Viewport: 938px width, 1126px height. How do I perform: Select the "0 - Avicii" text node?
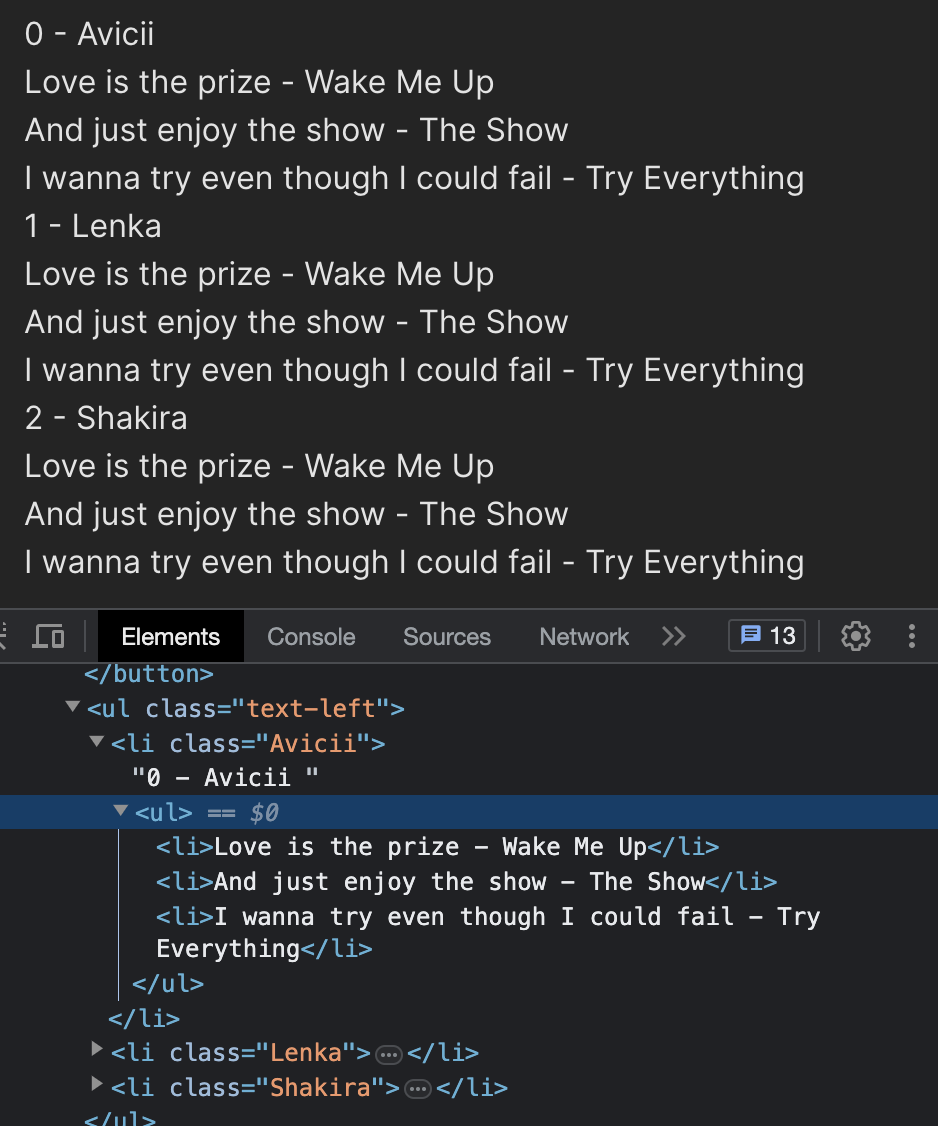pyautogui.click(x=225, y=778)
